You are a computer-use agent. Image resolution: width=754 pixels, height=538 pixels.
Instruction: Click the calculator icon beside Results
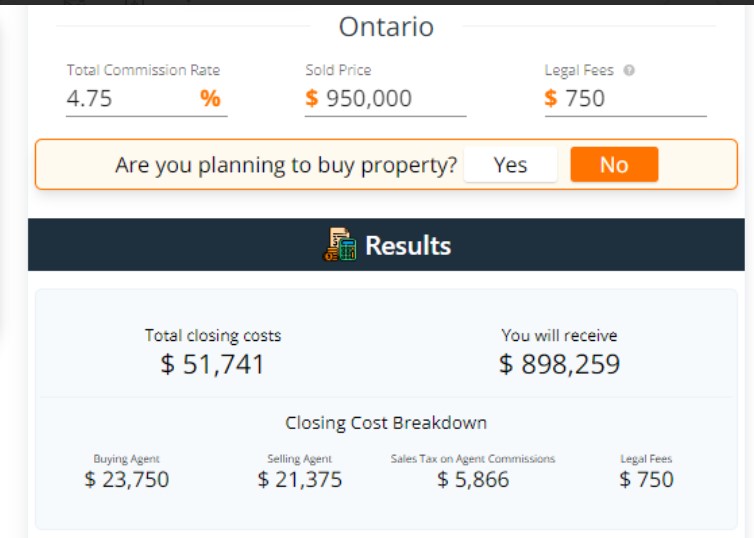click(x=340, y=245)
